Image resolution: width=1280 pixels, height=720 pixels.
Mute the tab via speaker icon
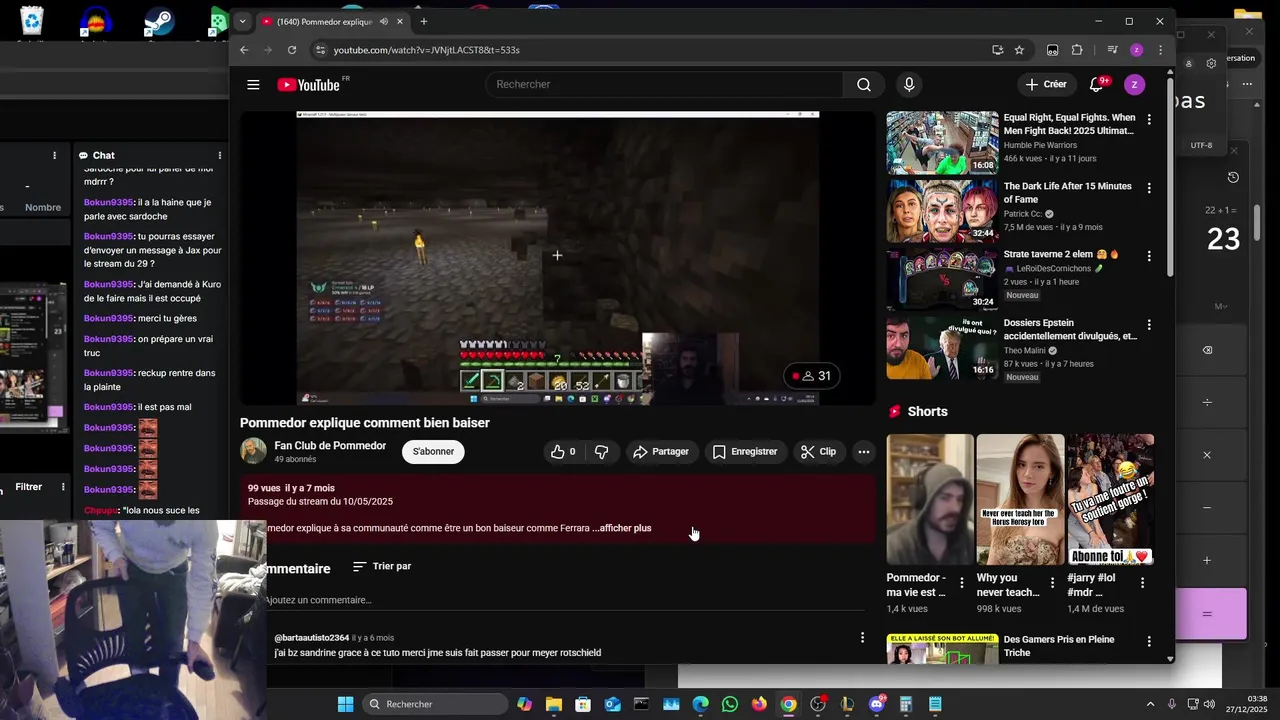tap(384, 21)
